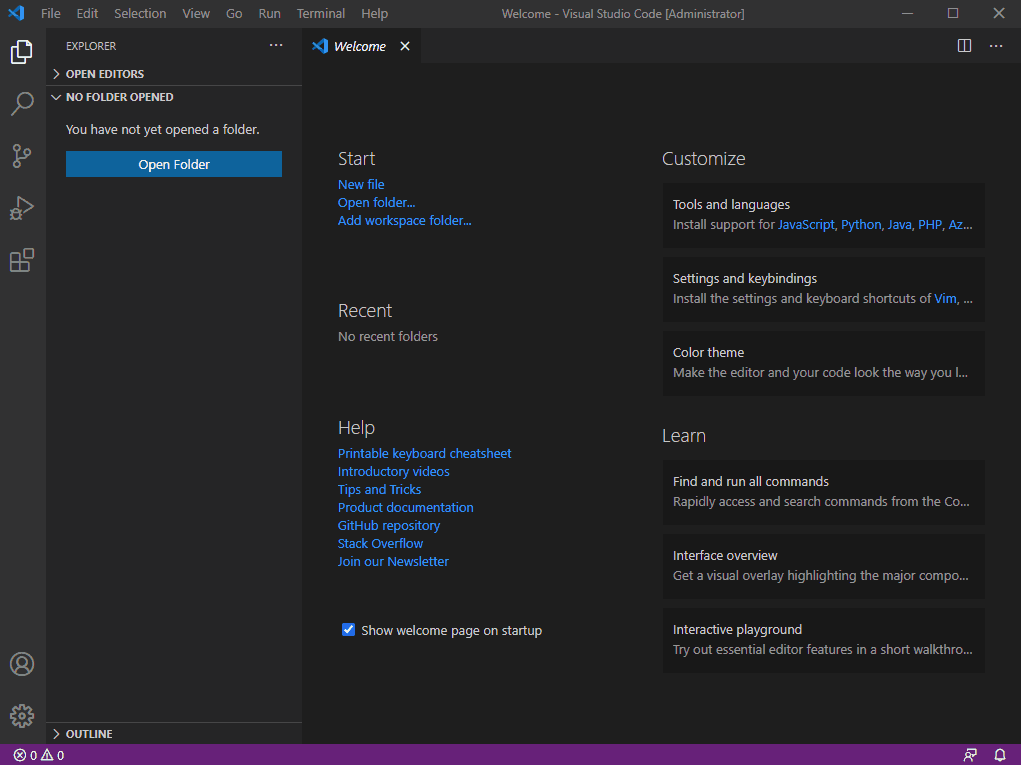This screenshot has height=765, width=1021.
Task: Open Stack Overflow link
Action: click(x=380, y=544)
